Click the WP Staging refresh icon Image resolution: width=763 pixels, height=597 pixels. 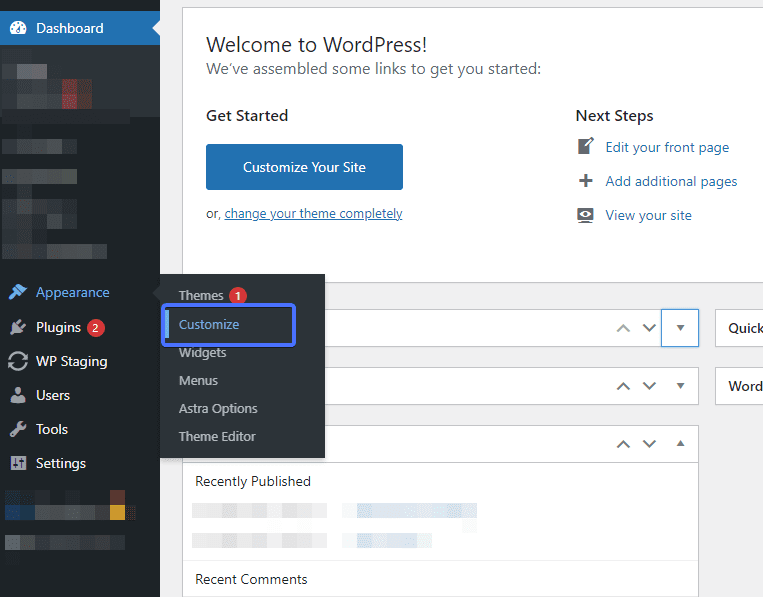[x=18, y=362]
